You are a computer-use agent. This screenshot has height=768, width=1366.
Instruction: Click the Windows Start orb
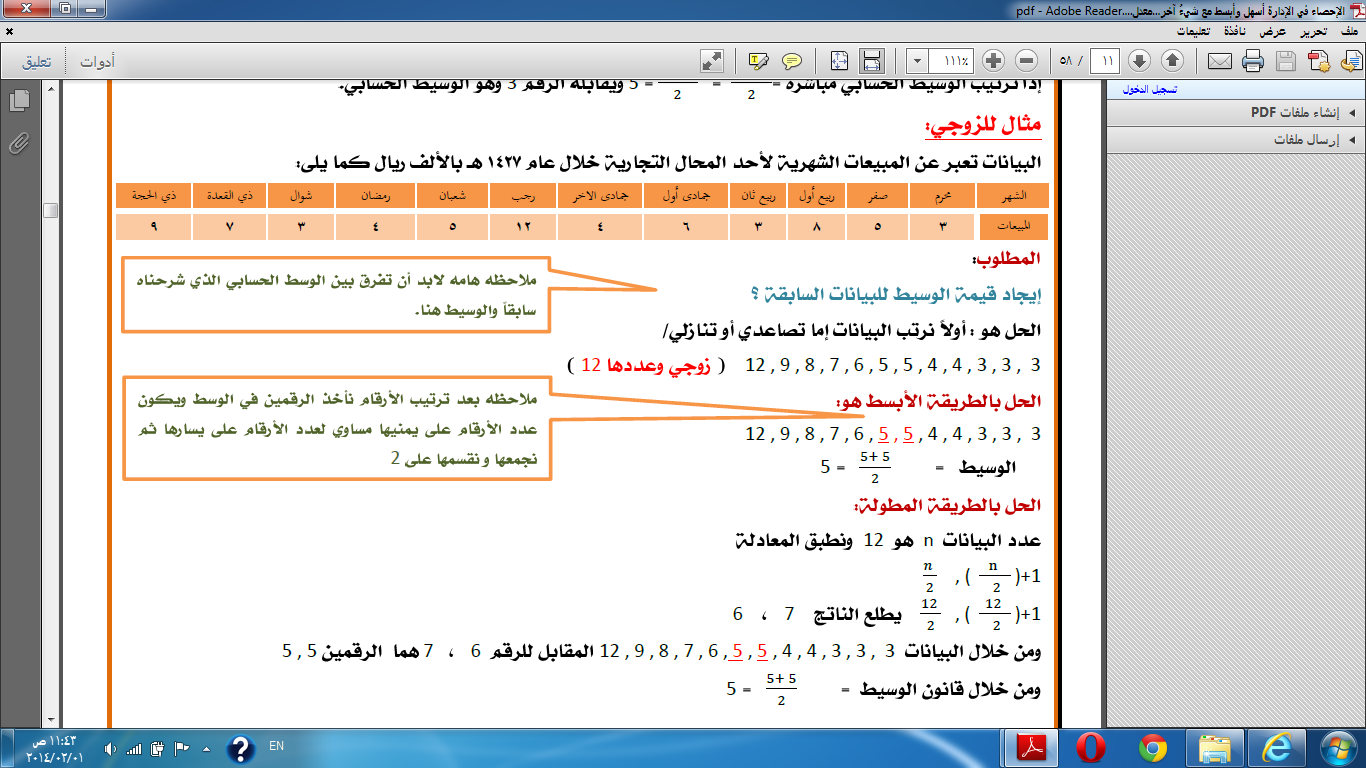pos(1337,747)
